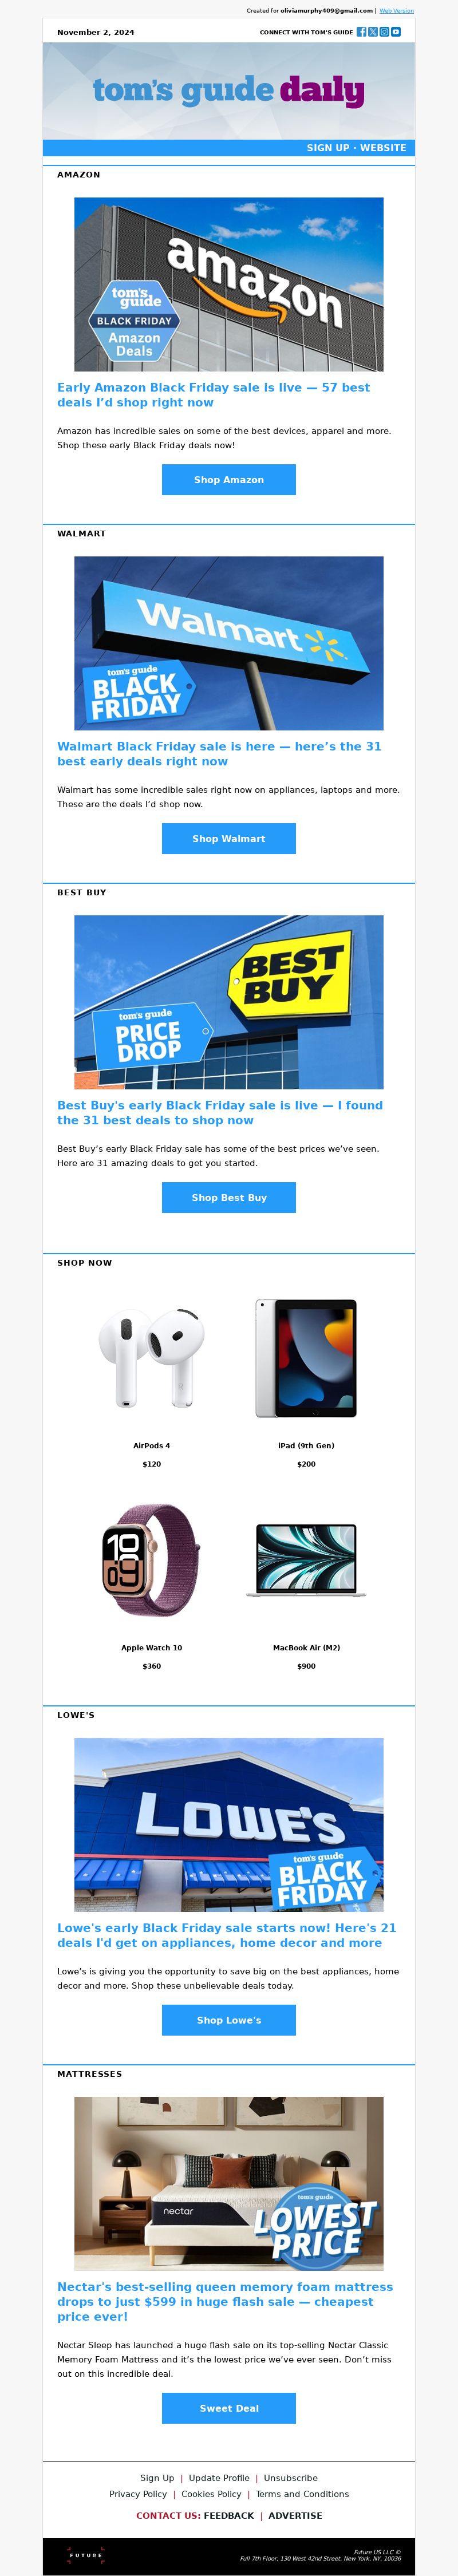Click the Shop Walmart button
Viewport: 458px width, 2576px height.
coord(229,839)
